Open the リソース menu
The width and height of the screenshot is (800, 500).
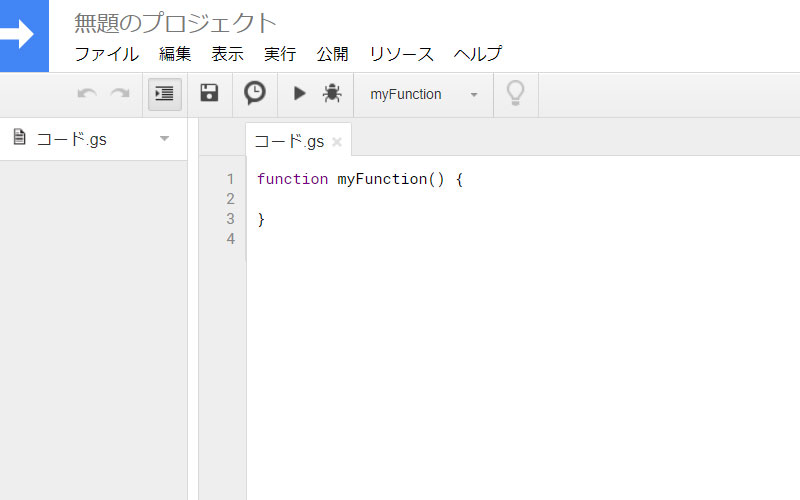pos(402,54)
